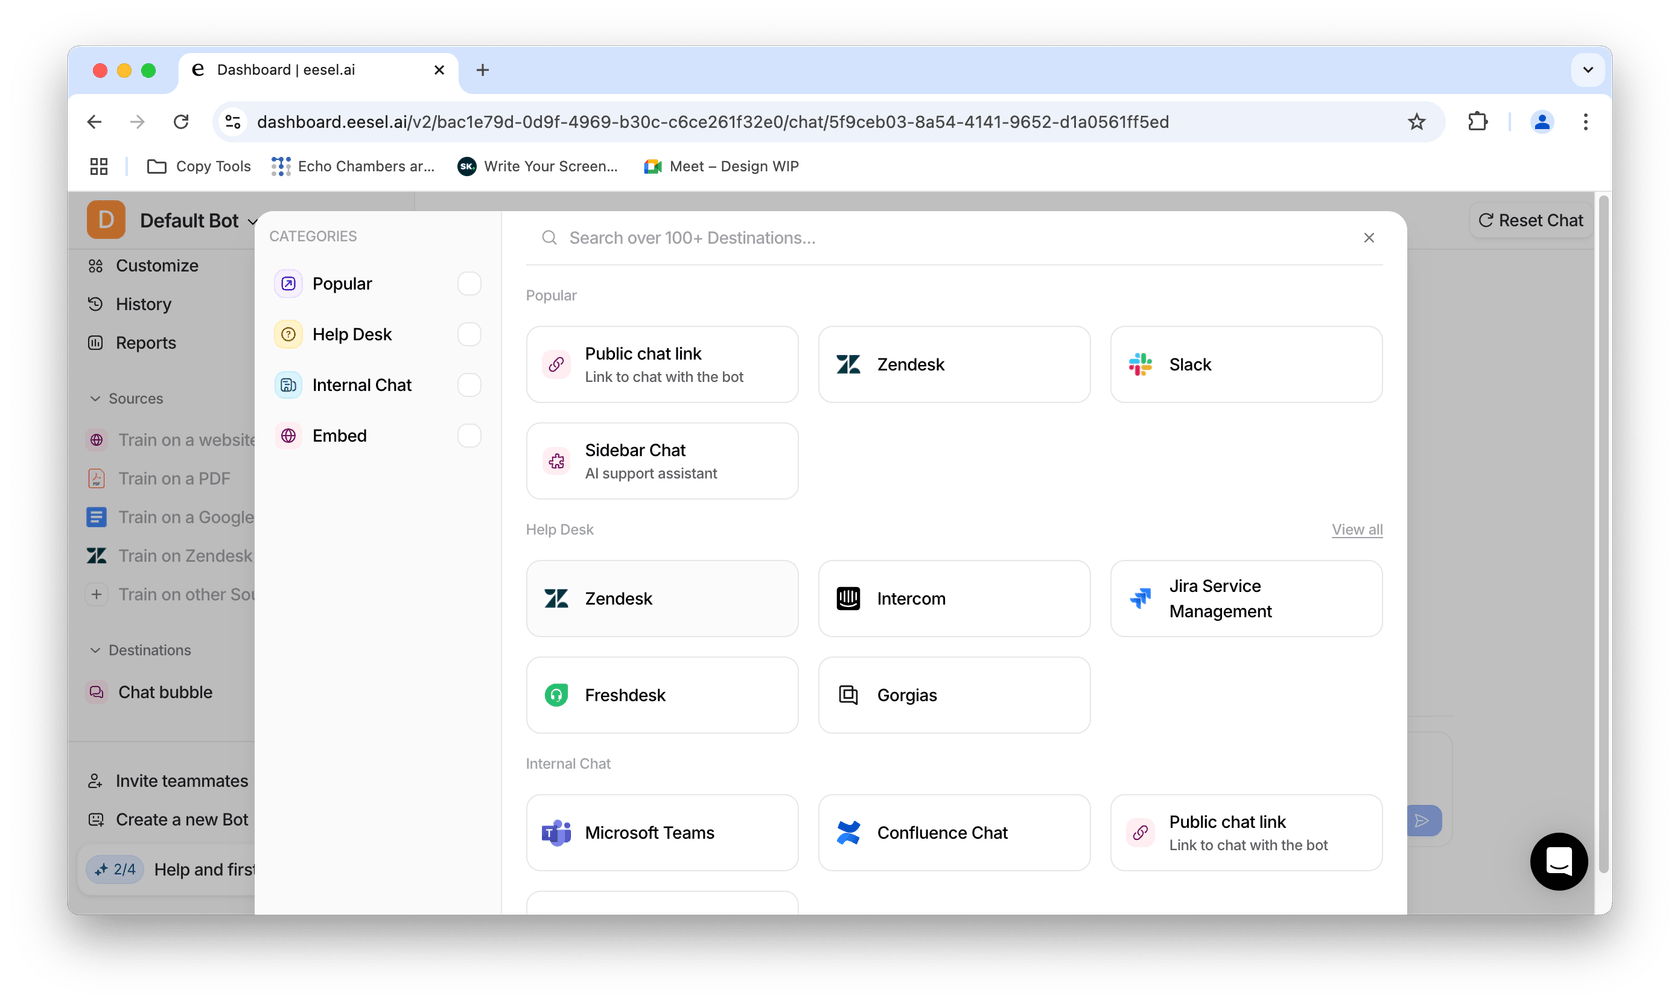Viewport: 1680px width, 1004px height.
Task: Enable the Help Desk category checkbox
Action: coord(469,334)
